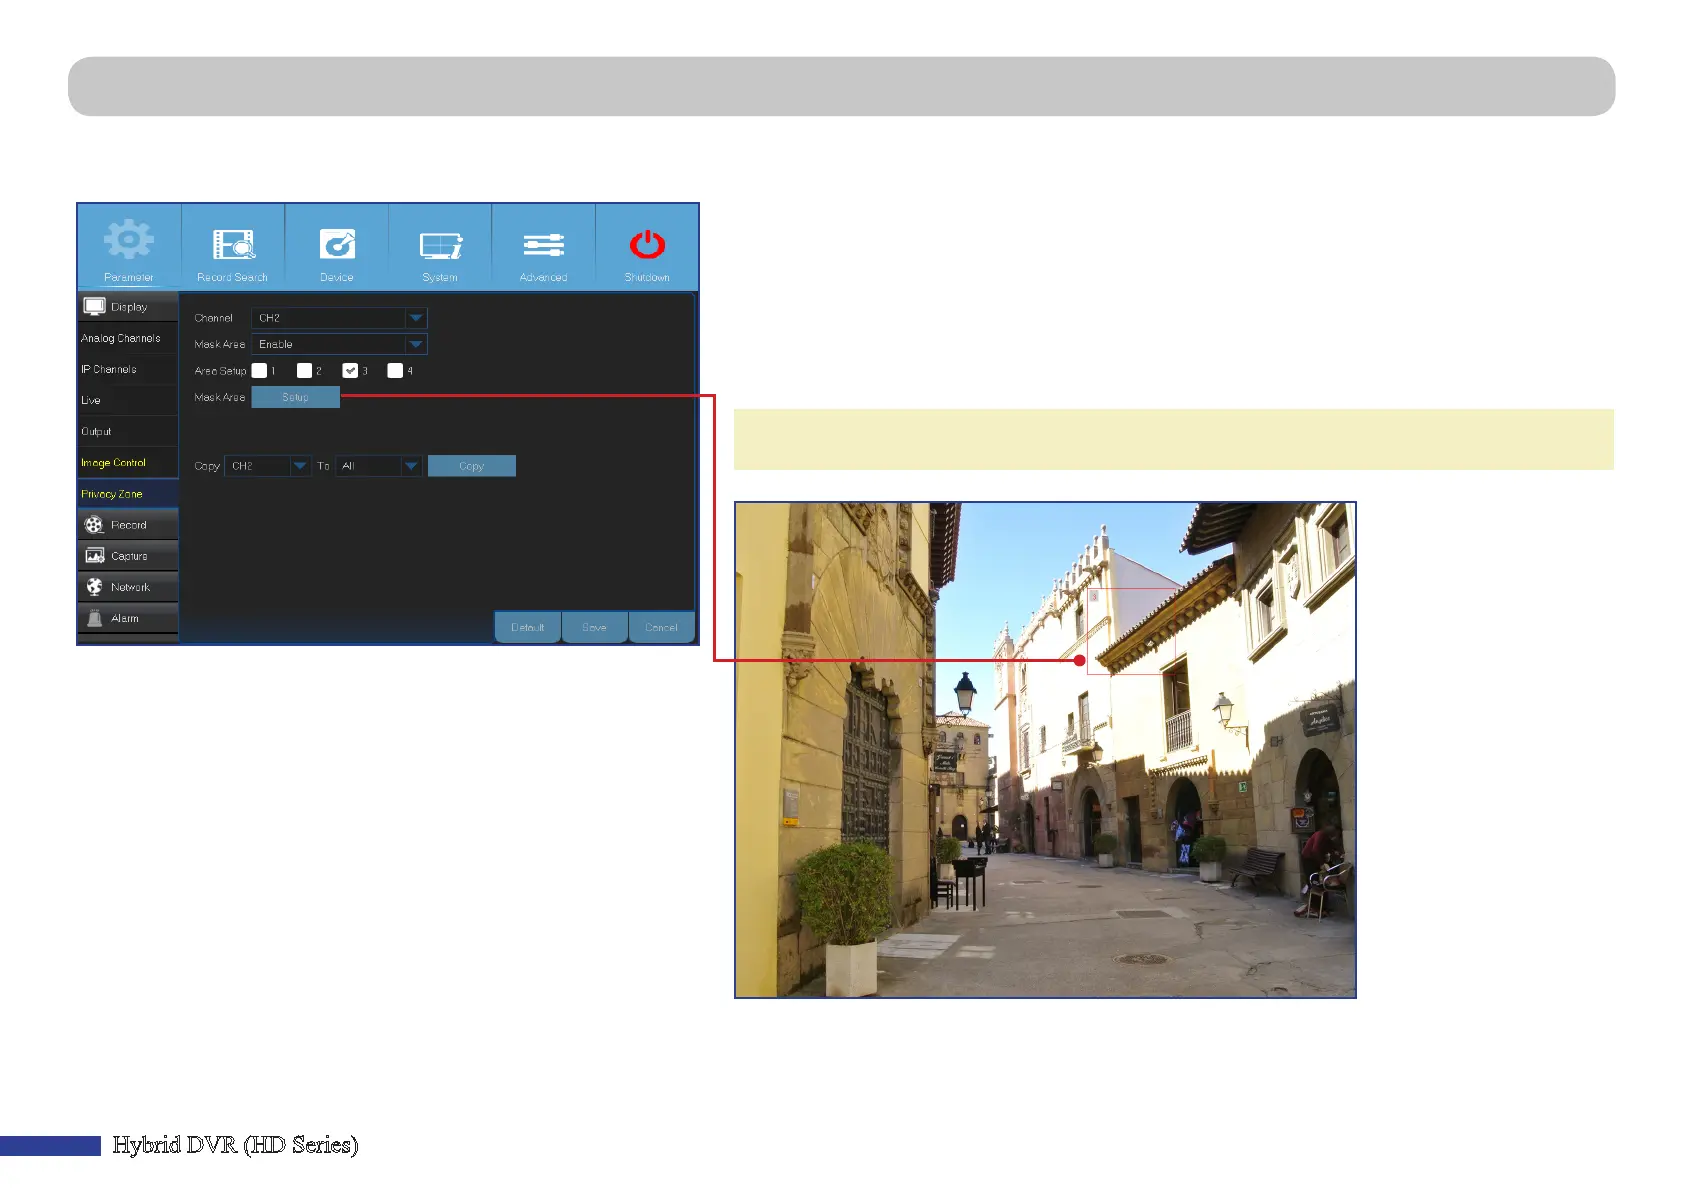The height and width of the screenshot is (1191, 1684).
Task: Open the Output settings page
Action: click(128, 432)
